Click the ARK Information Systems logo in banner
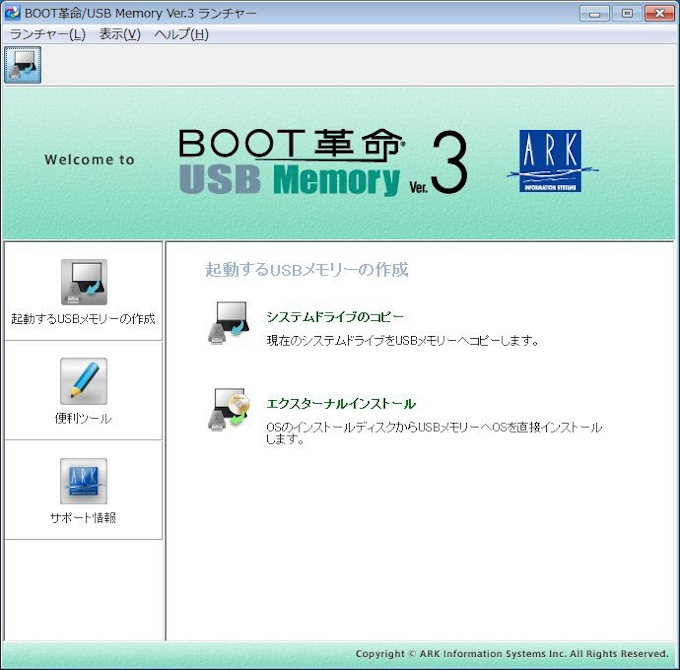 [549, 161]
